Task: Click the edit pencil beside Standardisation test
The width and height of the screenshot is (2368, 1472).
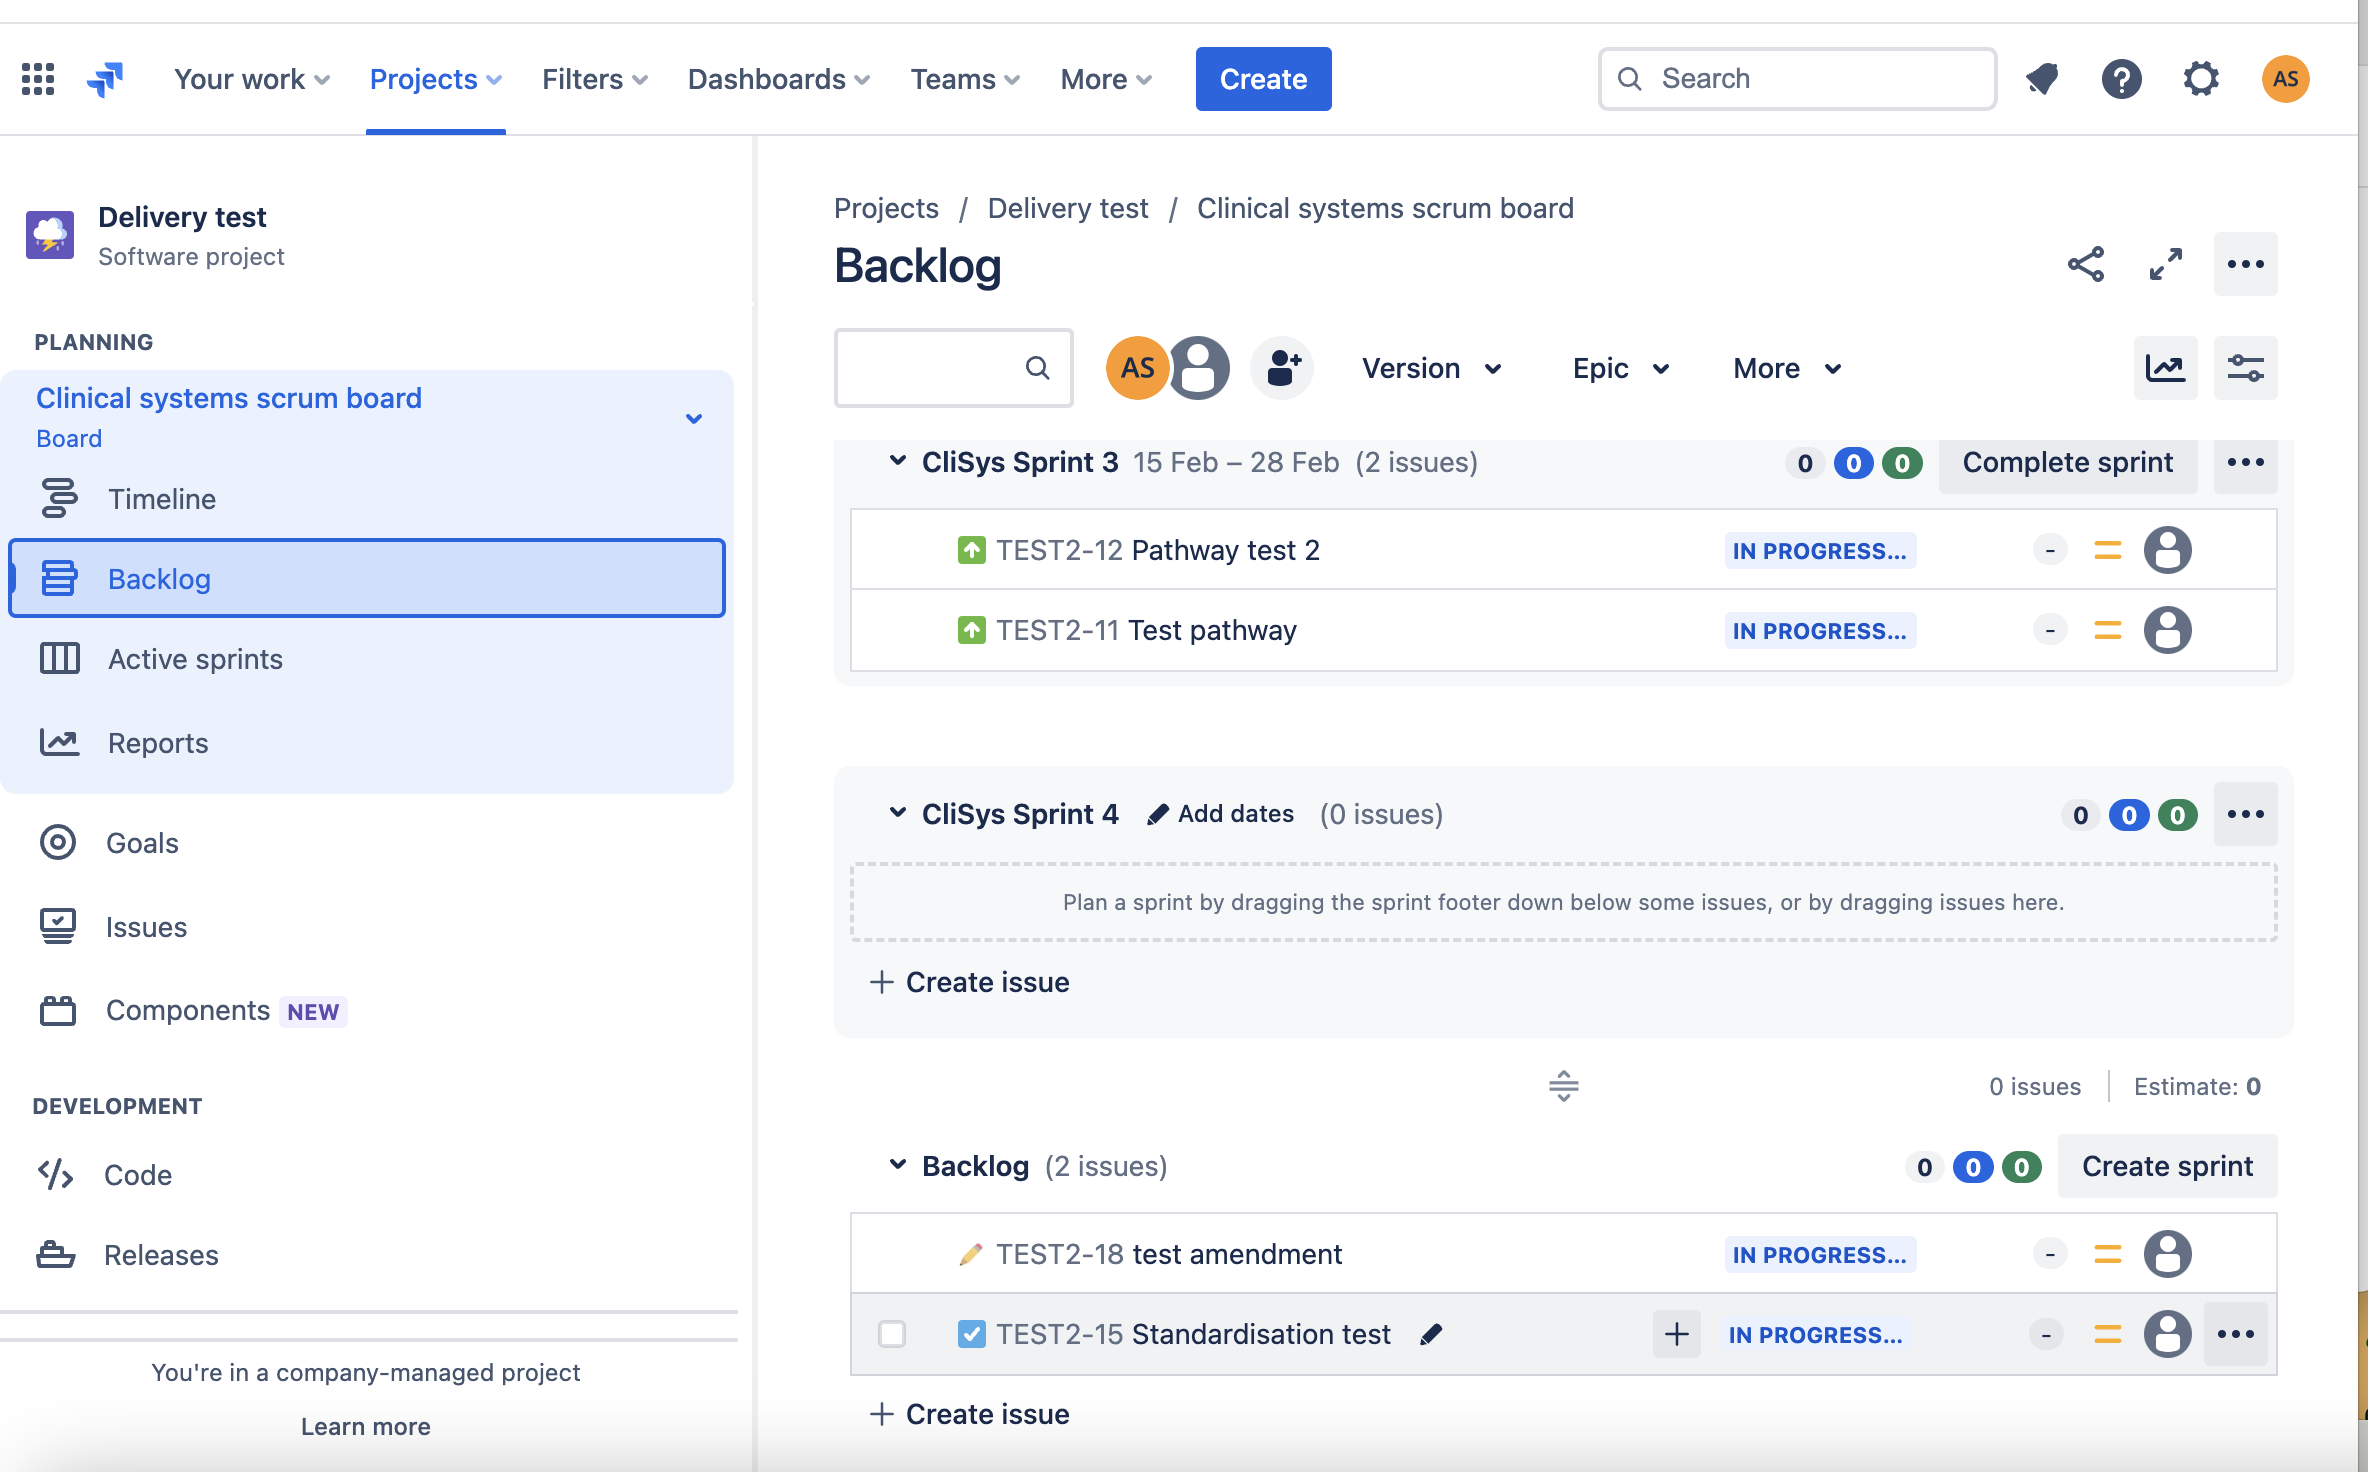Action: (1431, 1335)
